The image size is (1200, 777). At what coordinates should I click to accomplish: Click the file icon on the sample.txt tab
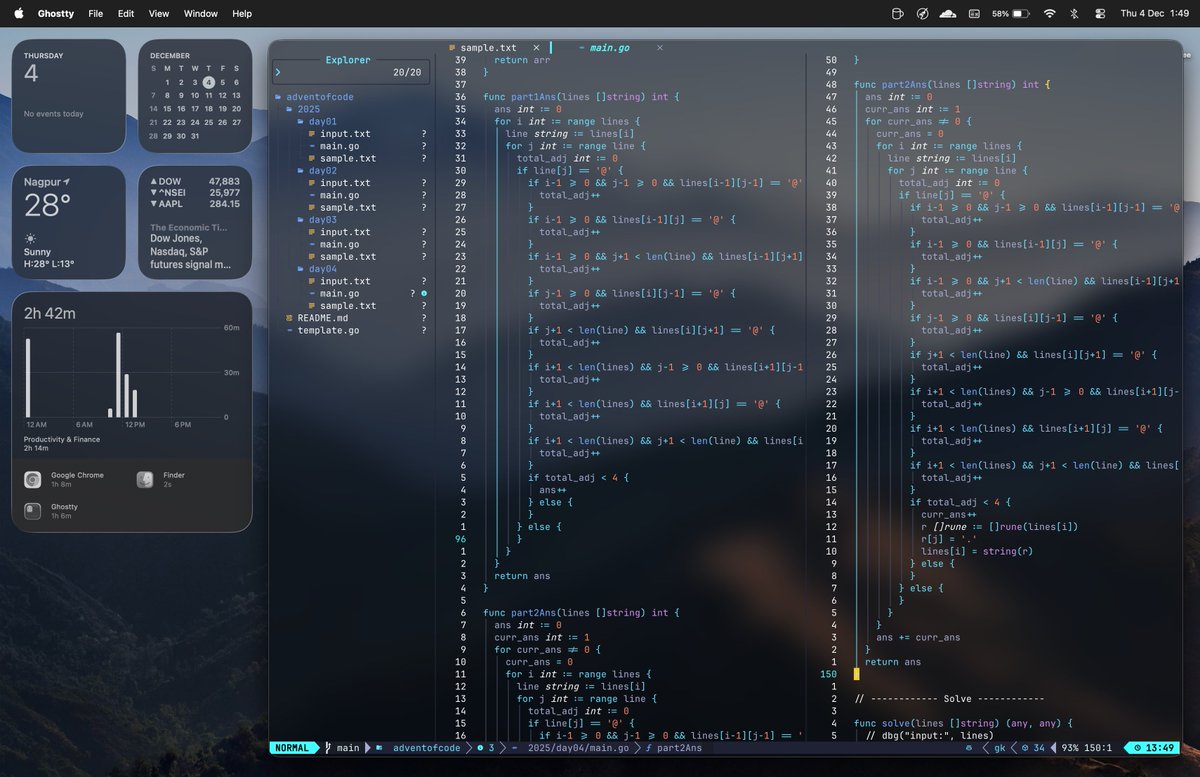[x=454, y=47]
